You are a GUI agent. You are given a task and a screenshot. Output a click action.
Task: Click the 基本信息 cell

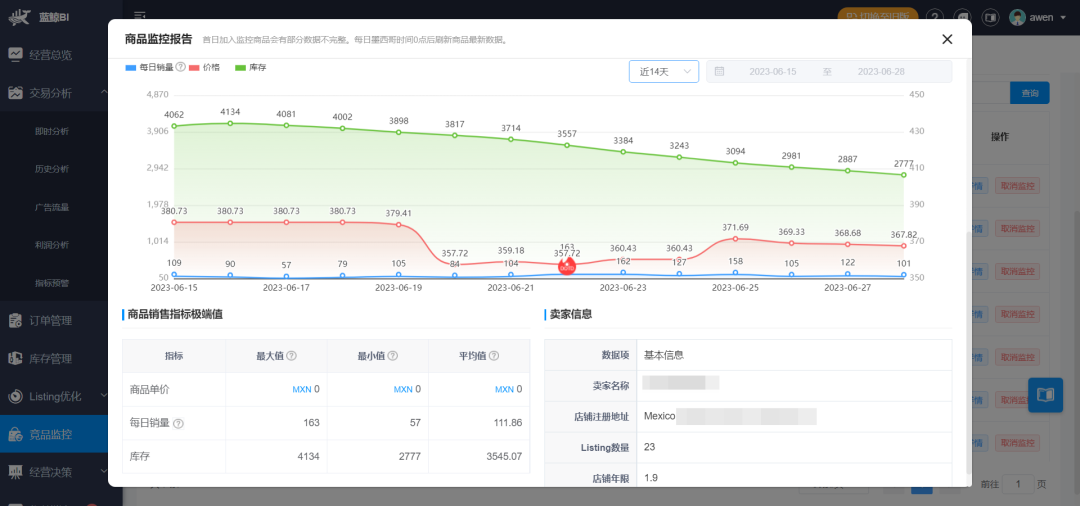pyautogui.click(x=664, y=355)
